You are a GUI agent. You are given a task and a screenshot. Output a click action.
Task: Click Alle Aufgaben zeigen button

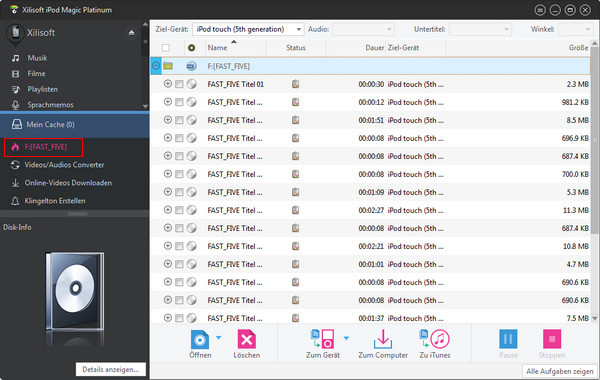559,371
